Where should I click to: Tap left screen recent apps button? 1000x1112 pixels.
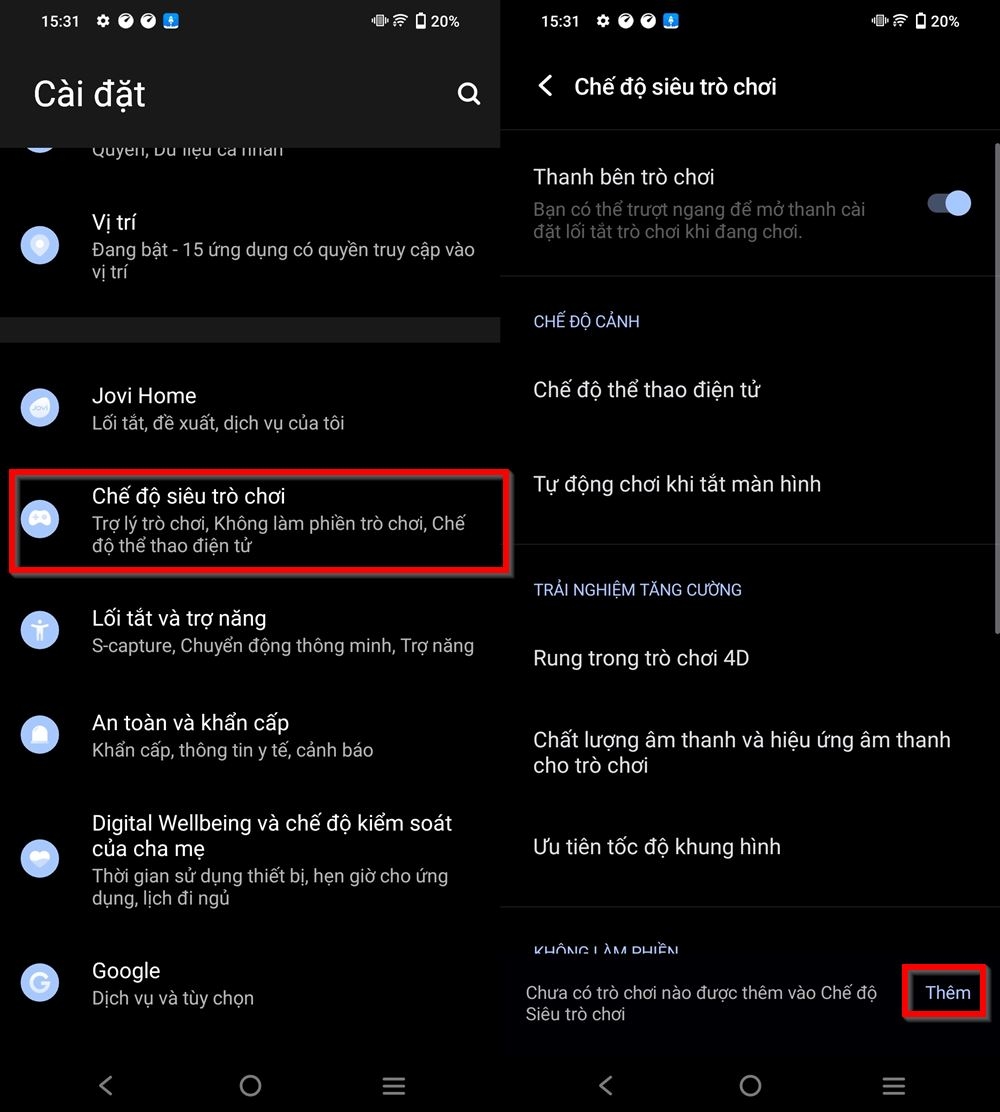394,1086
